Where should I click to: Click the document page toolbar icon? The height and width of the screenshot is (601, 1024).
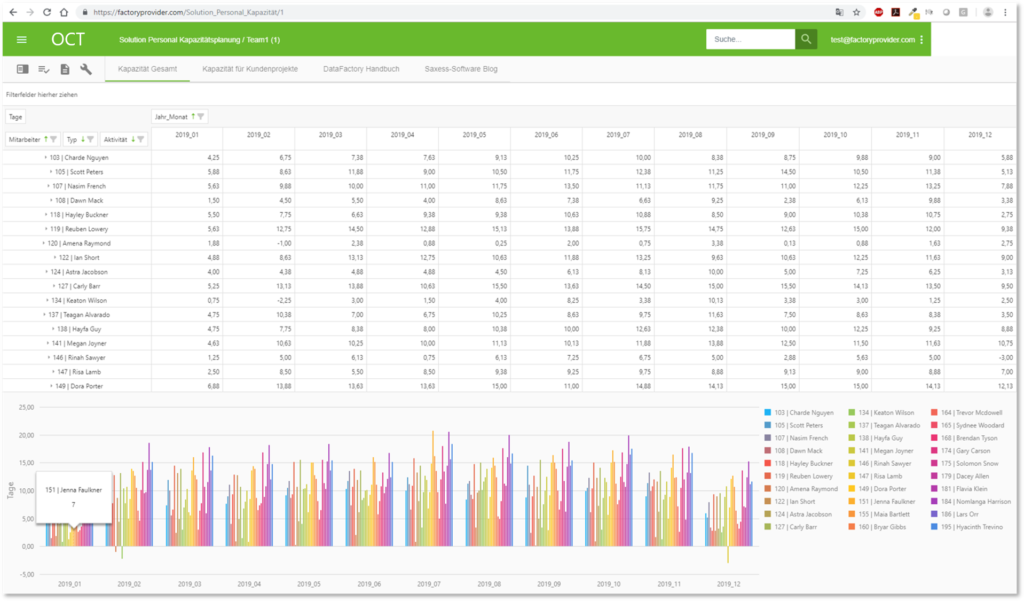65,69
